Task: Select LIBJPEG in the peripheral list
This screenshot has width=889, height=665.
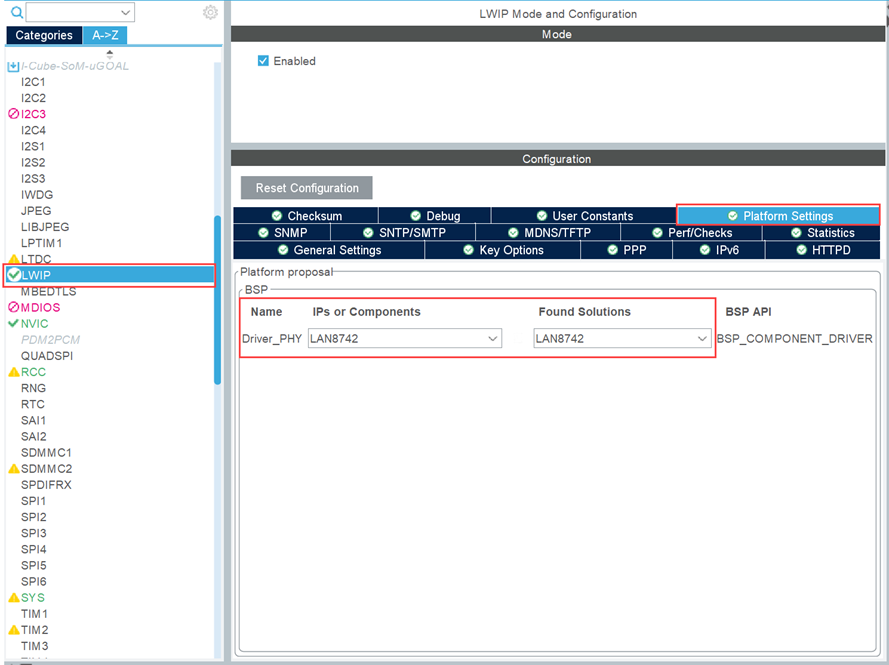Action: [x=45, y=227]
